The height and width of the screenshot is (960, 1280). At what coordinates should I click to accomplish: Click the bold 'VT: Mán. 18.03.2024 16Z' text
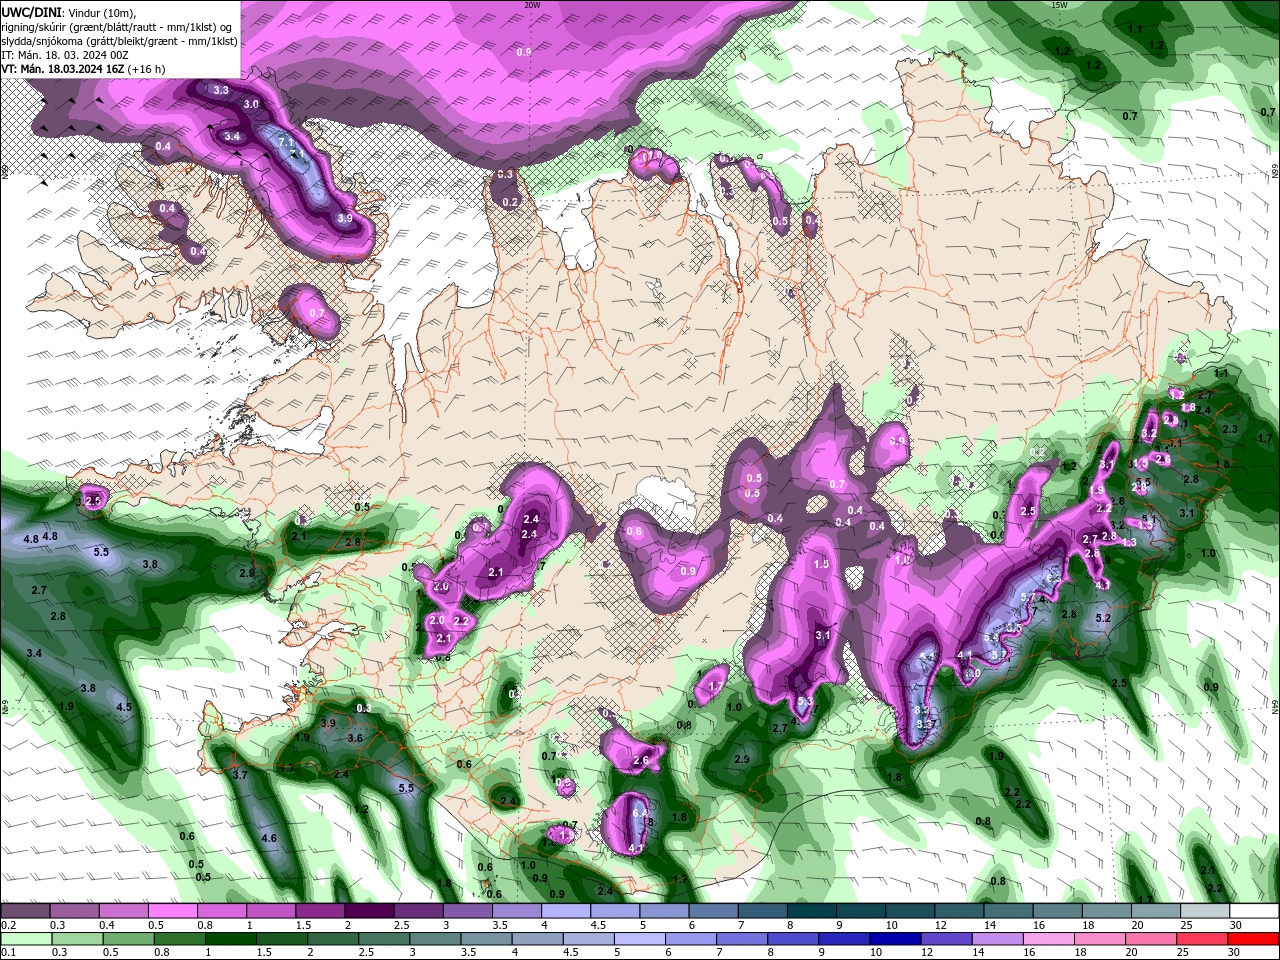[62, 69]
